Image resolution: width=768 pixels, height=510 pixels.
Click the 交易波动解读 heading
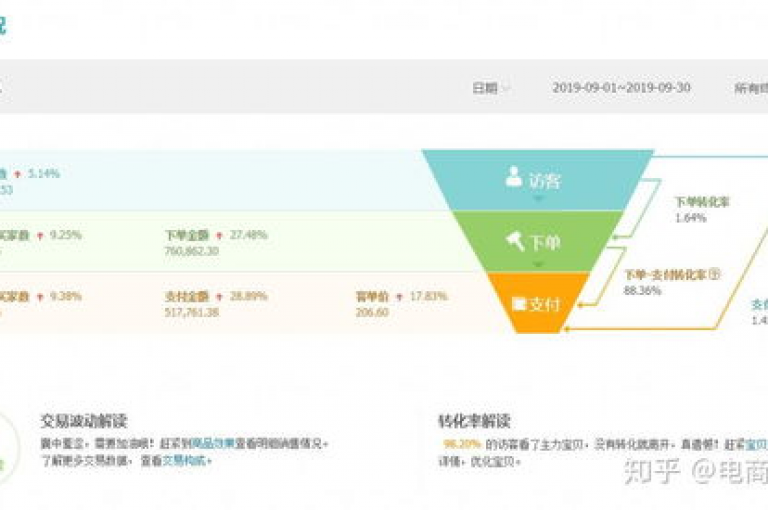pos(84,420)
